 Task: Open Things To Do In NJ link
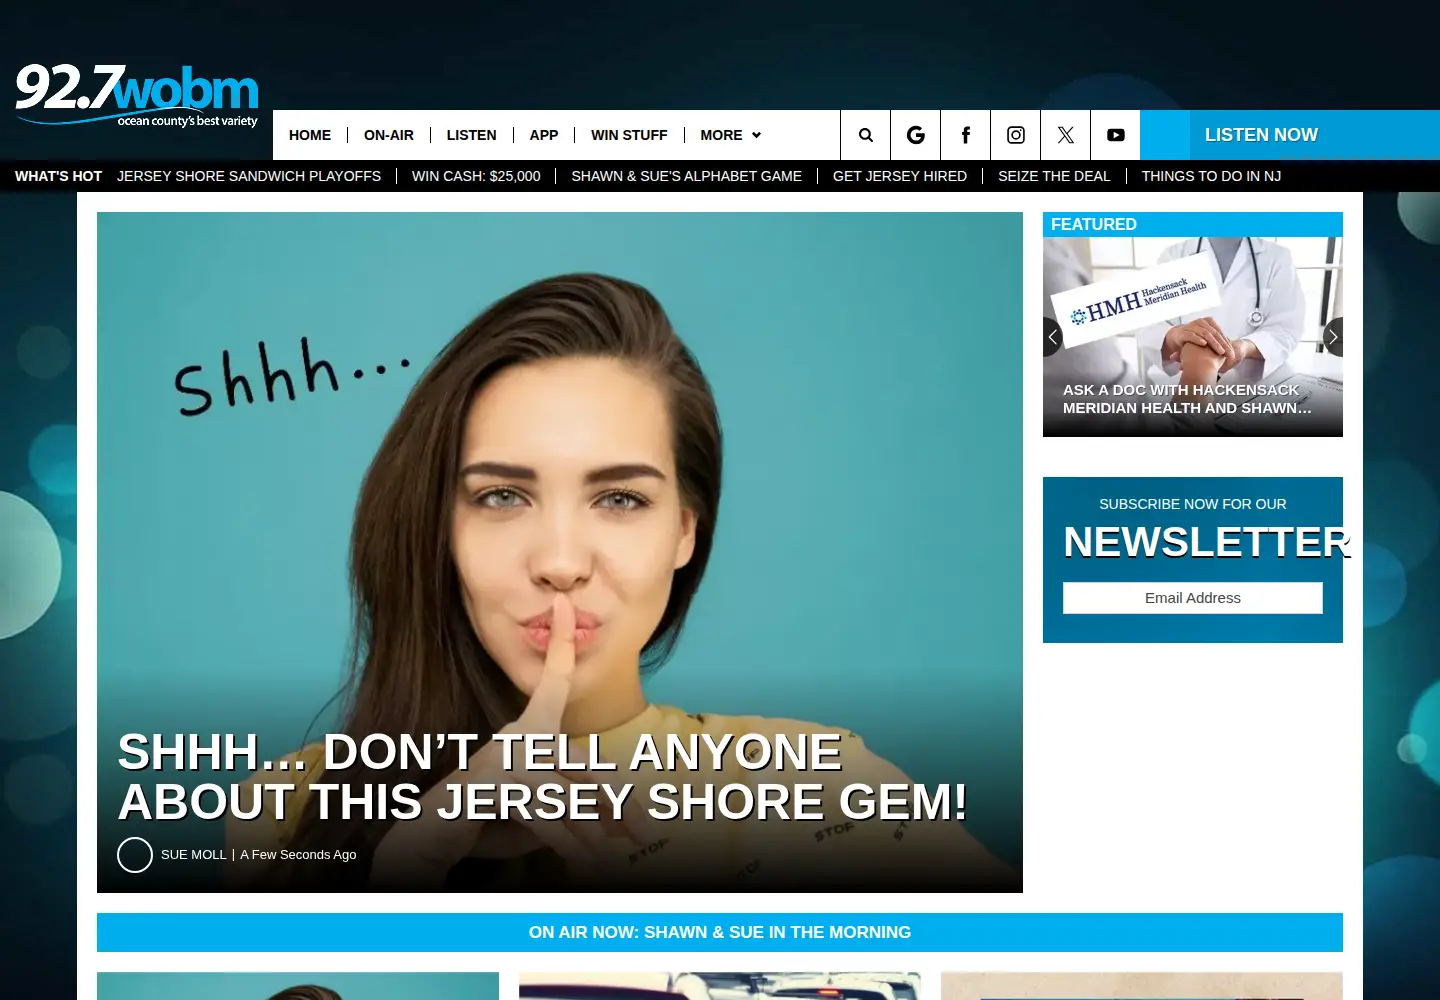click(x=1211, y=176)
